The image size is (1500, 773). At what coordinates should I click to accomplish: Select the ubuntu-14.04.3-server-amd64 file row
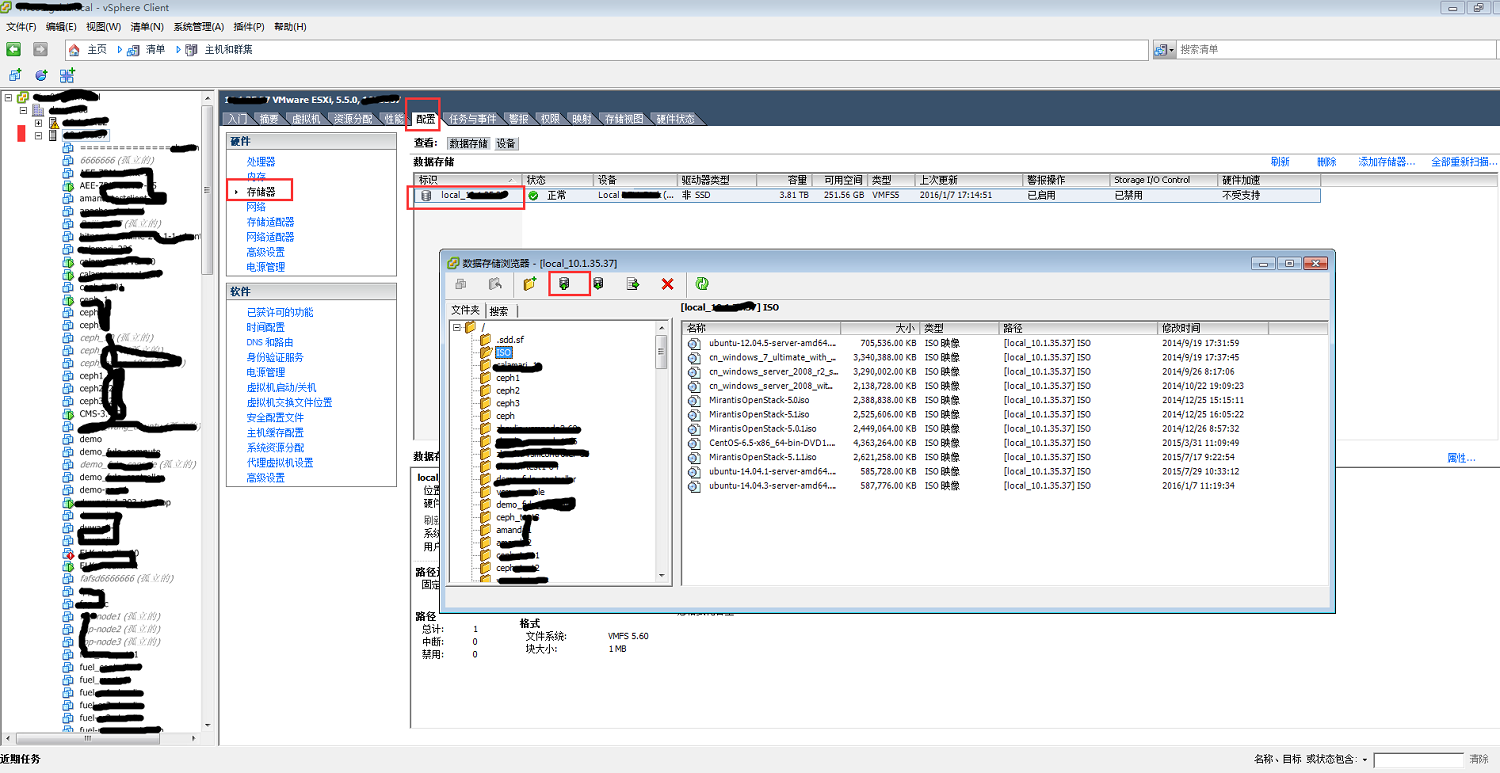coord(1005,486)
